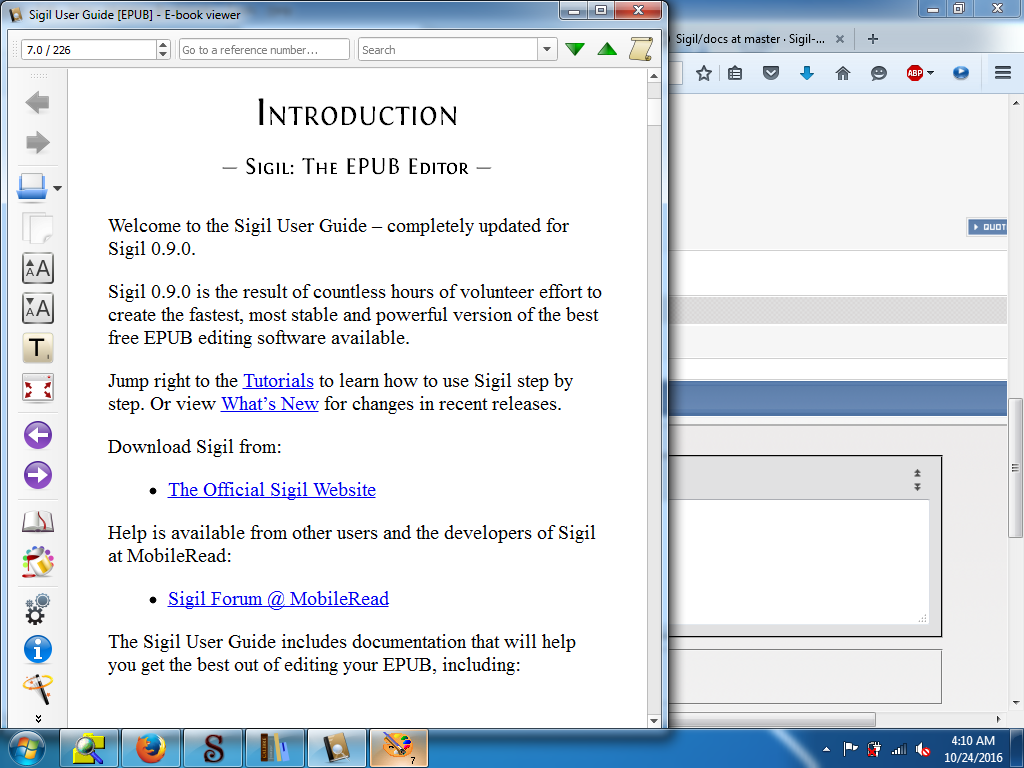Go to previous page purple arrow
The height and width of the screenshot is (768, 1024).
(x=37, y=435)
